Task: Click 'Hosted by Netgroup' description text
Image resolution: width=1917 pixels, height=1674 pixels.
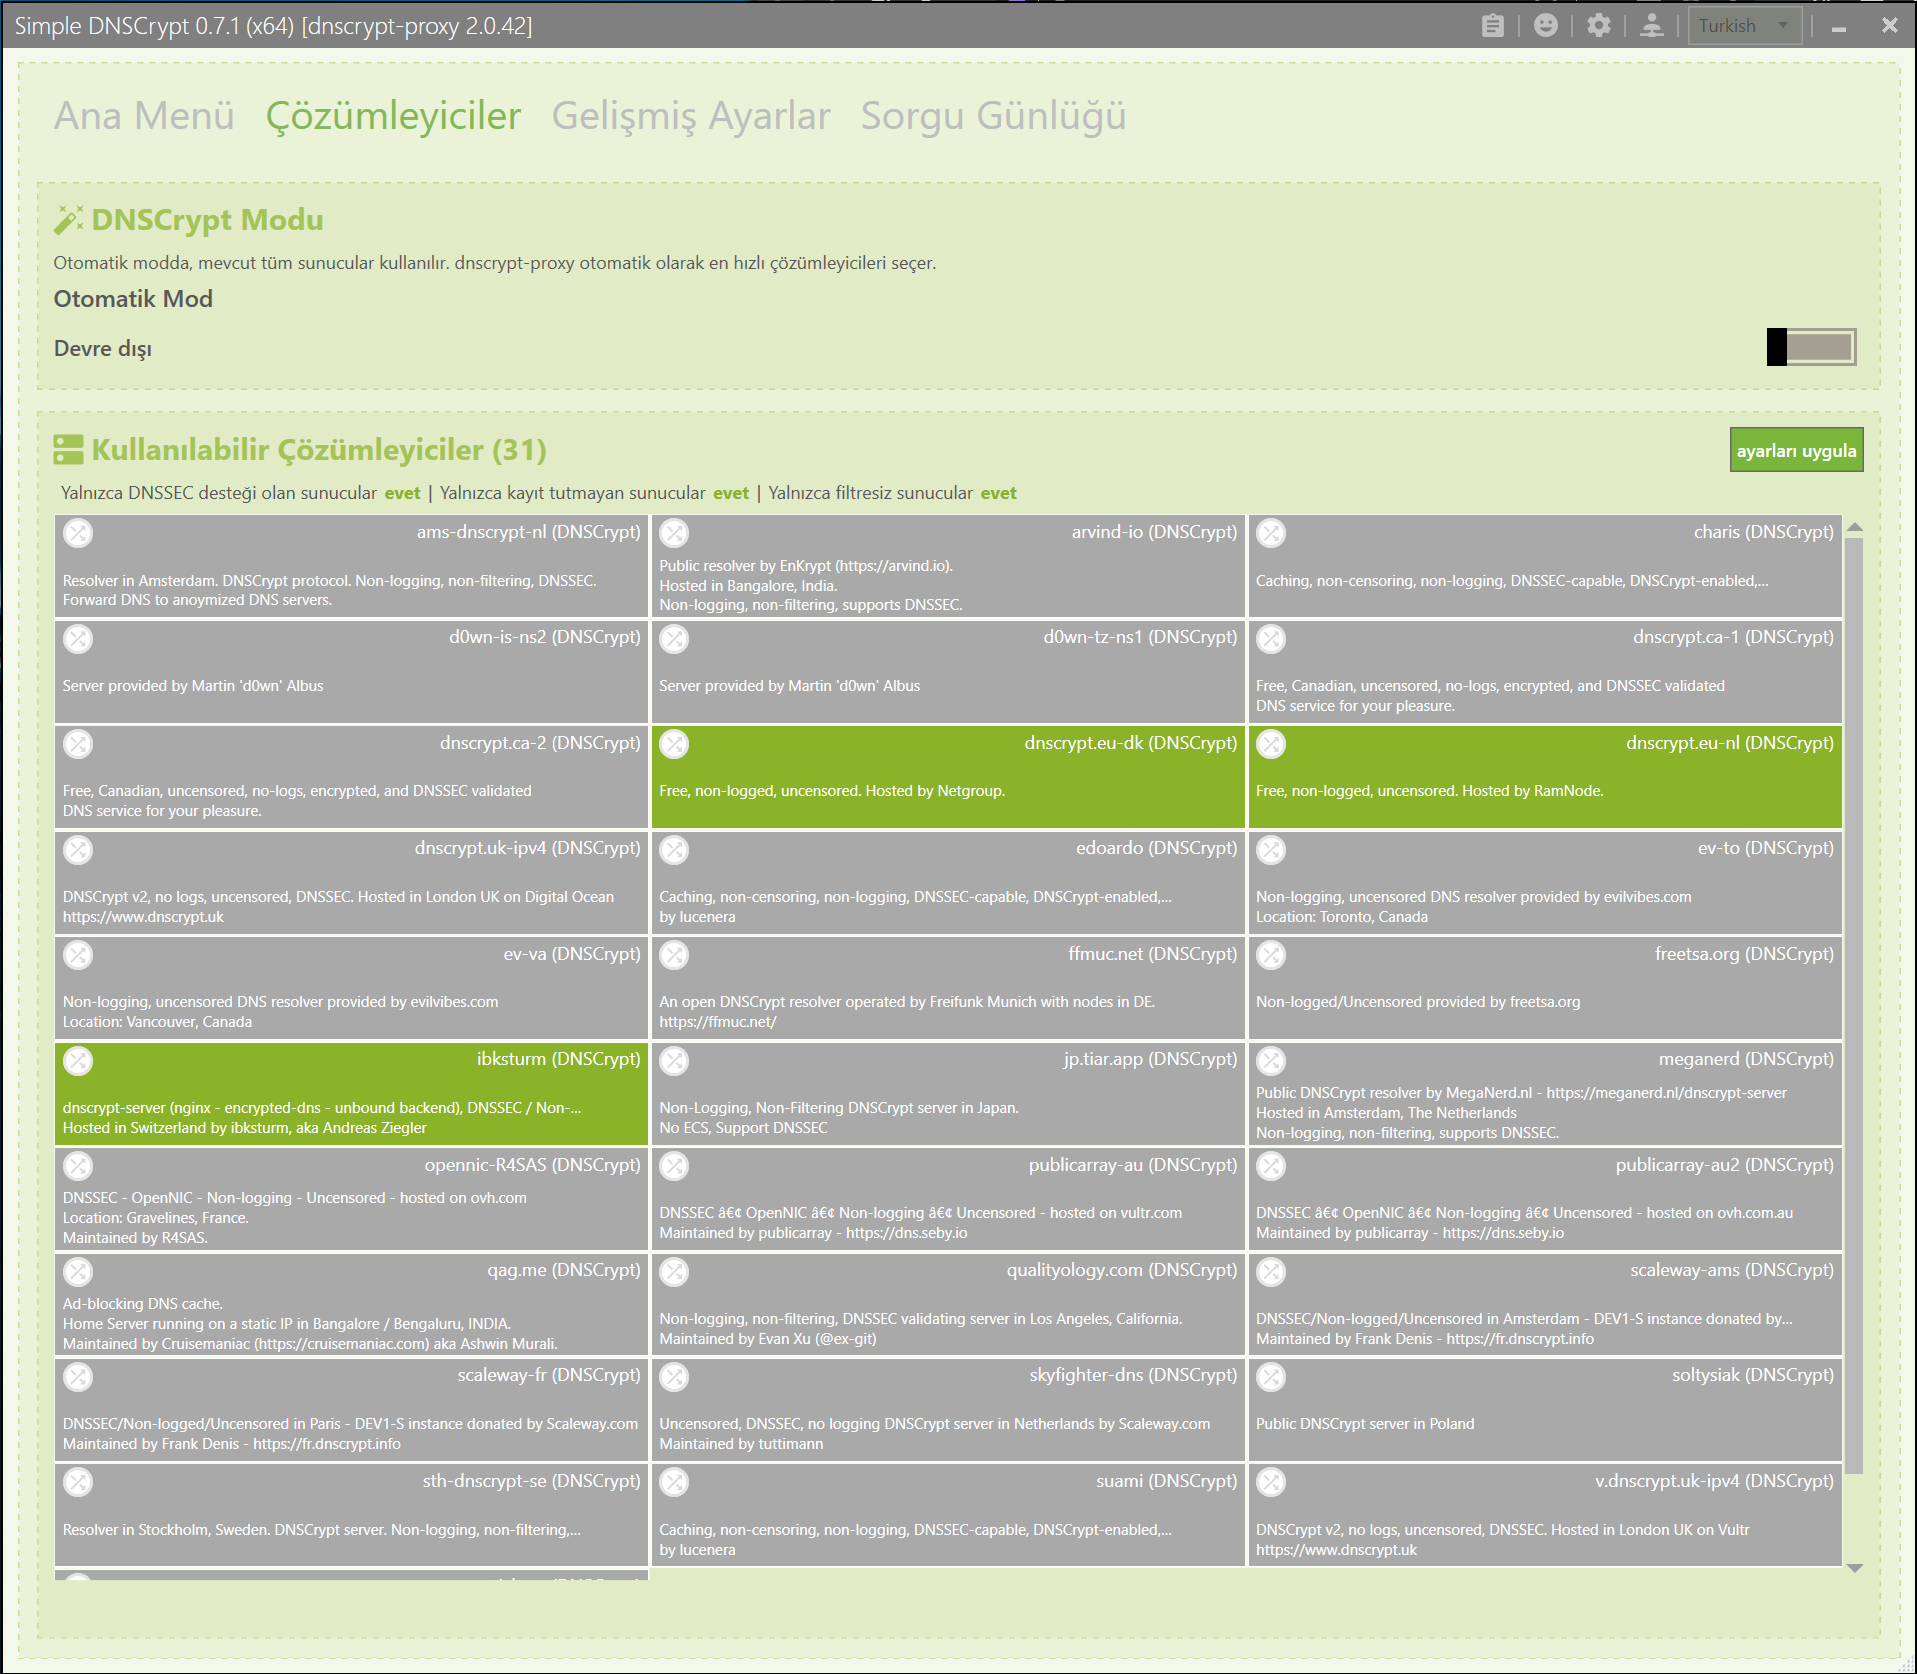Action: (x=935, y=791)
